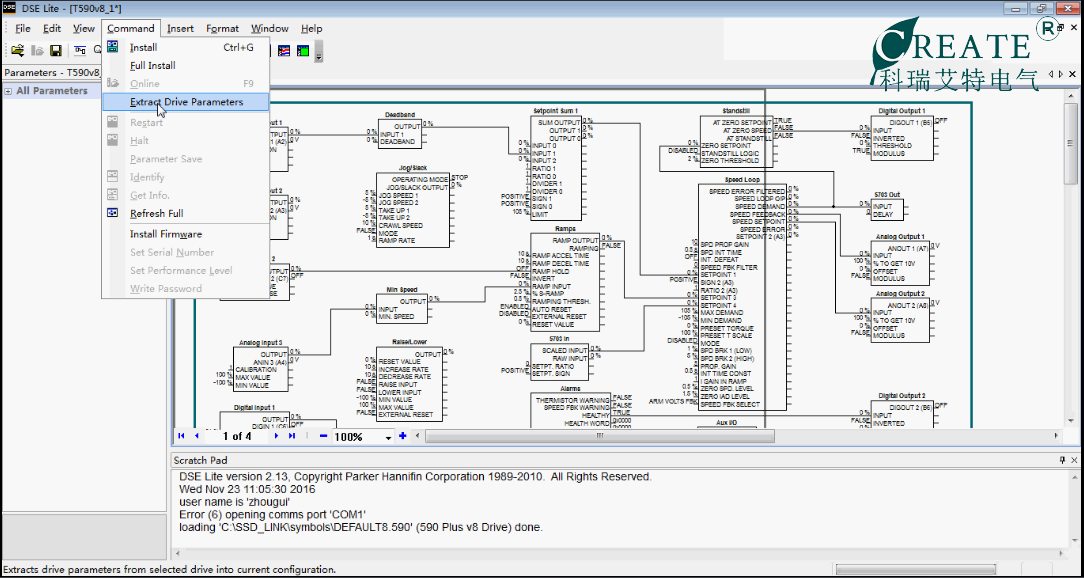Go to first page of diagram
The height and width of the screenshot is (578, 1084).
coord(181,436)
